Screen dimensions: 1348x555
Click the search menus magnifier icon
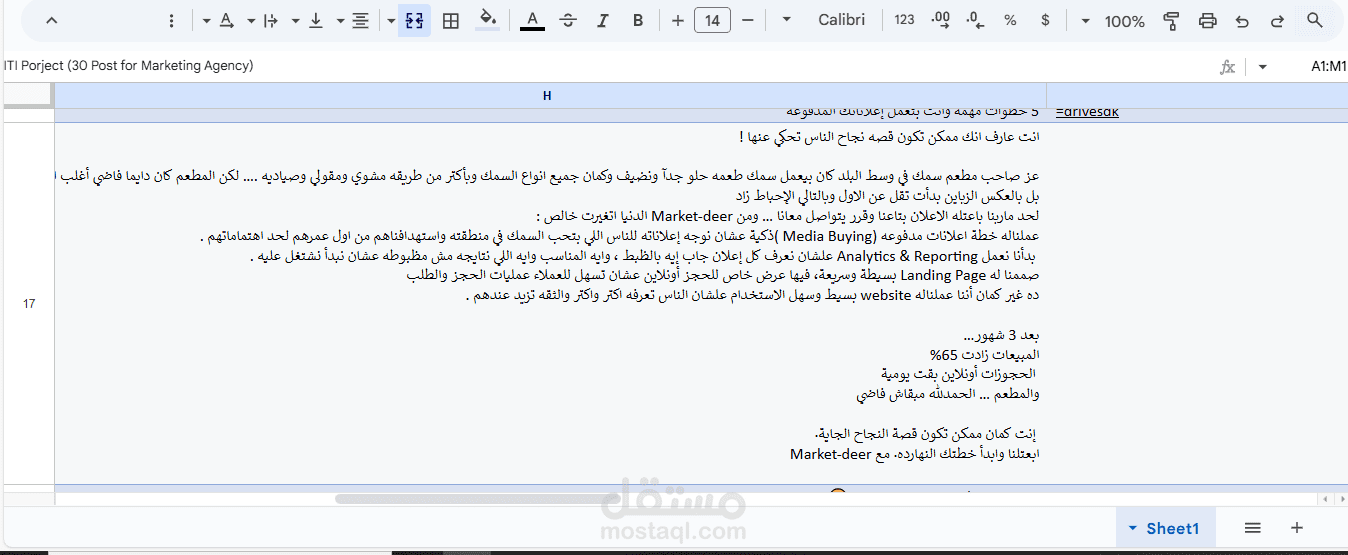[x=1315, y=21]
